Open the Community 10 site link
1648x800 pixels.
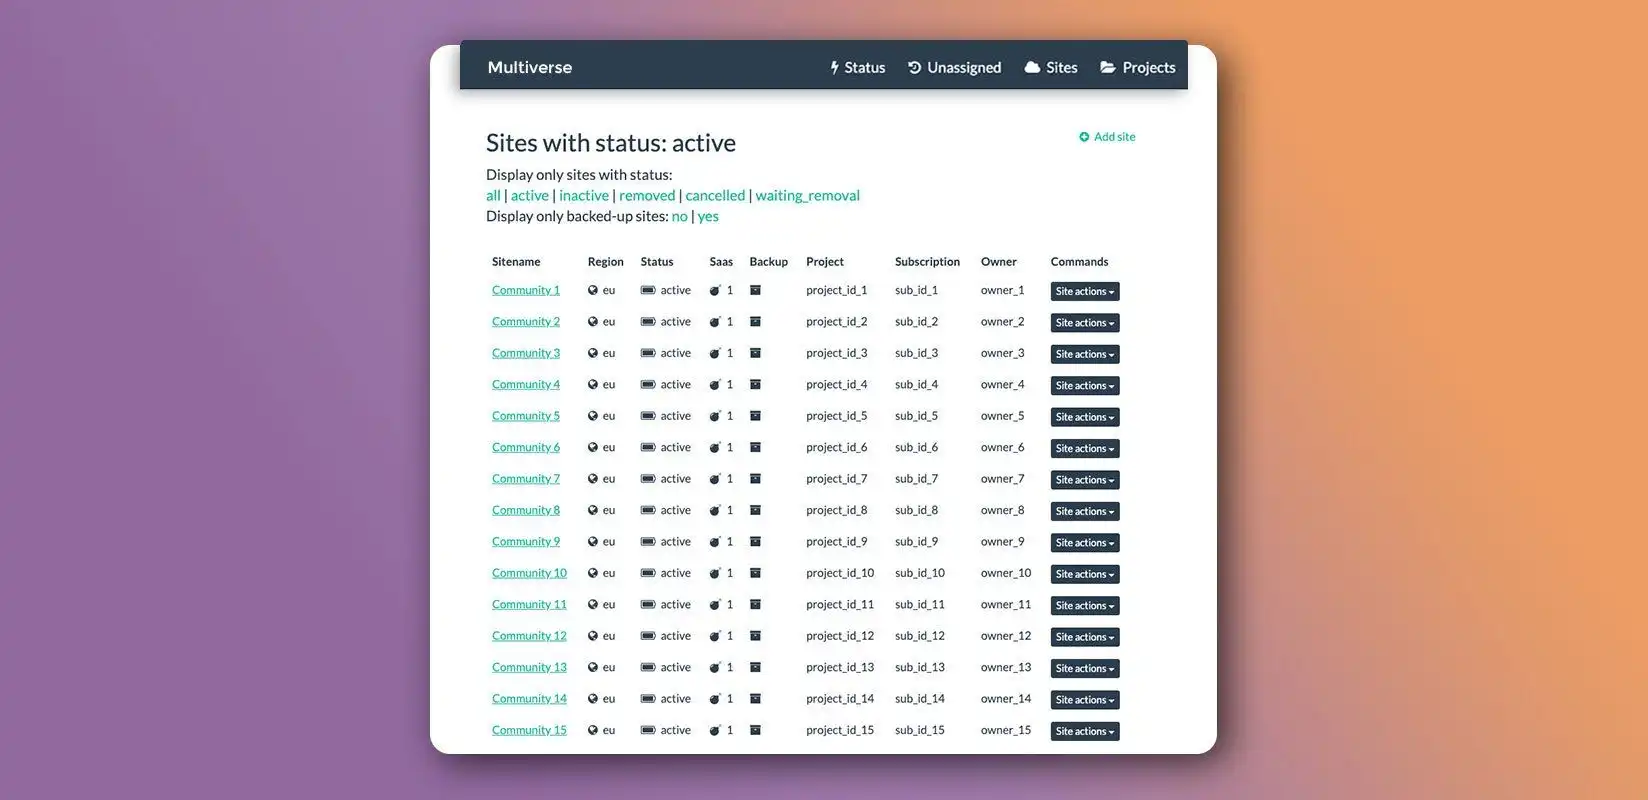tap(529, 573)
